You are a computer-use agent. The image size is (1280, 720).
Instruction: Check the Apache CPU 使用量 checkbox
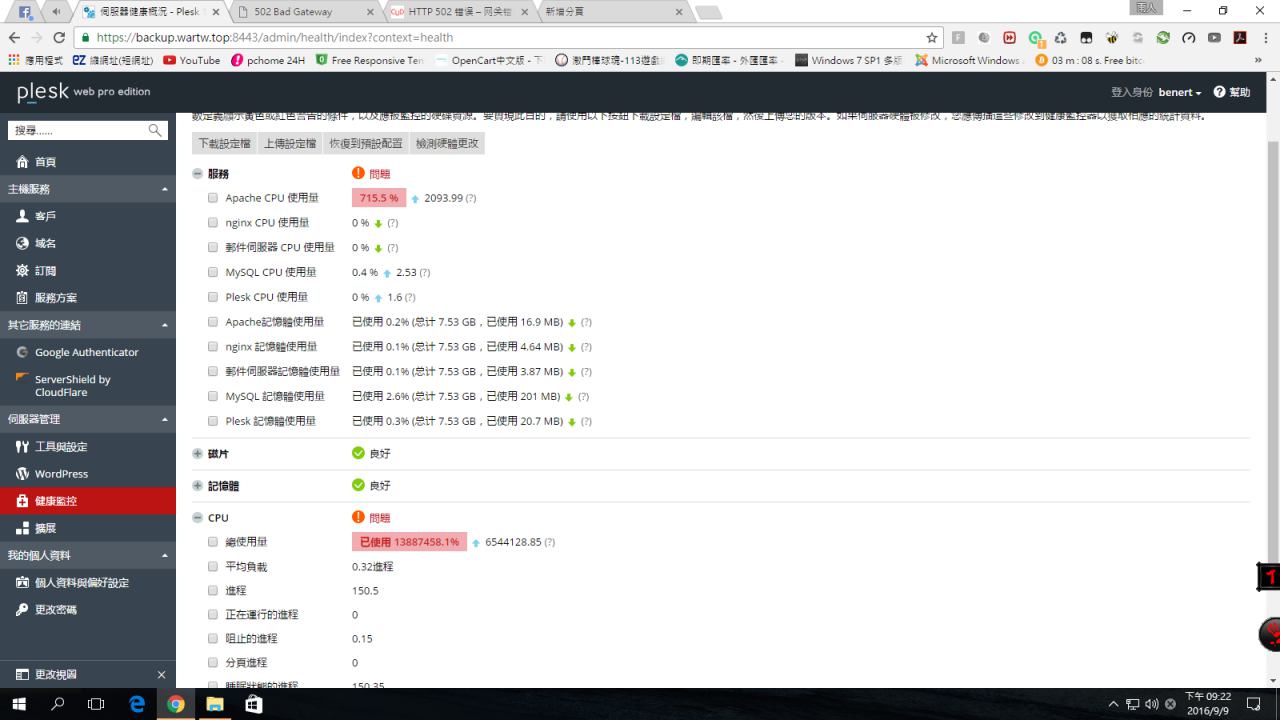point(213,198)
